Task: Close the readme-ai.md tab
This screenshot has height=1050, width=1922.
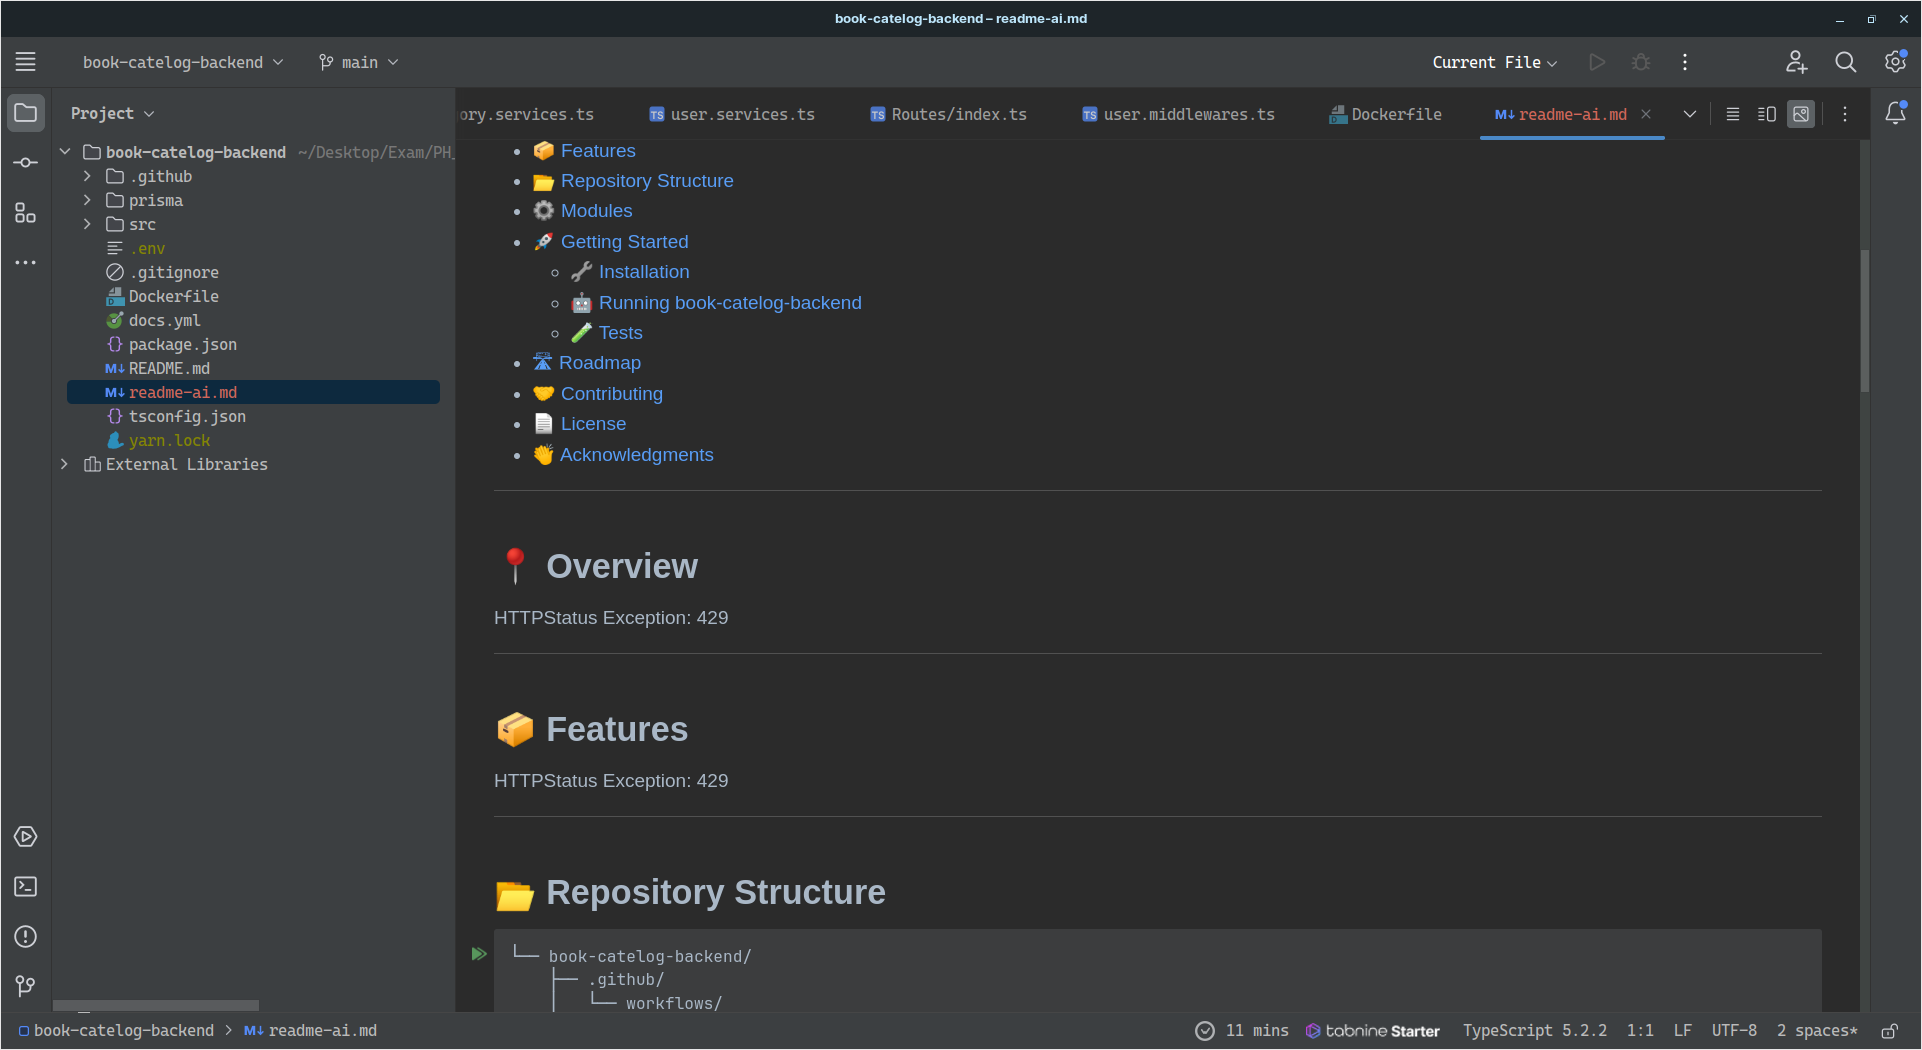Action: coord(1646,114)
